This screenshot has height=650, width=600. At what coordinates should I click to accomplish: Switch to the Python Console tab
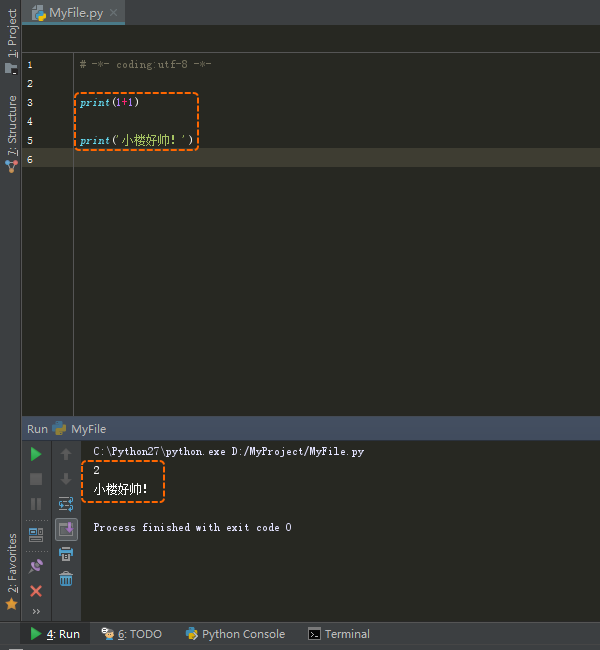[x=235, y=634]
